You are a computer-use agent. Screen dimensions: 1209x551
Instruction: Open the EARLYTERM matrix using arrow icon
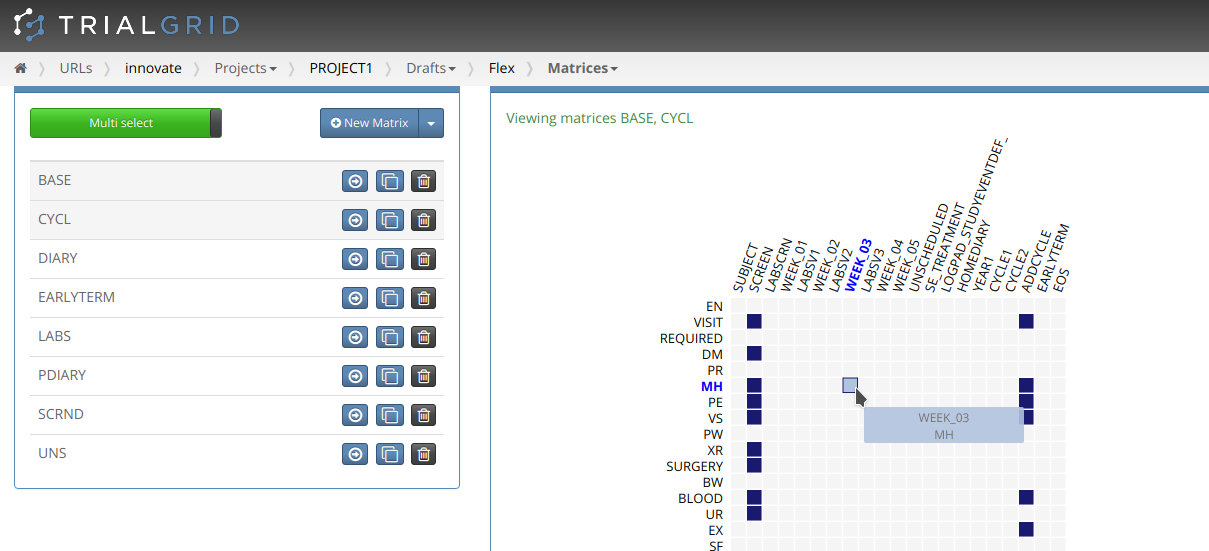coord(355,298)
